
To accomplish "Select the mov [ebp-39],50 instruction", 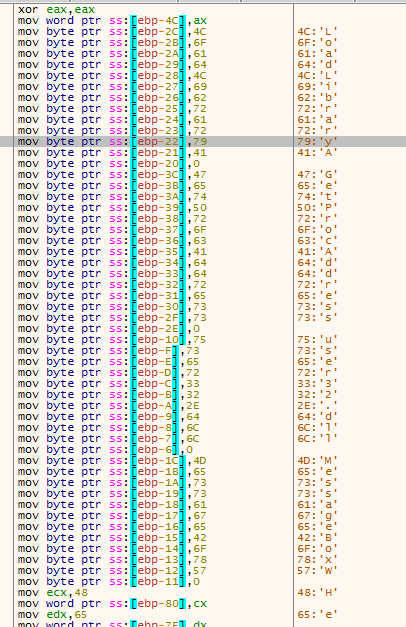I will 112,208.
